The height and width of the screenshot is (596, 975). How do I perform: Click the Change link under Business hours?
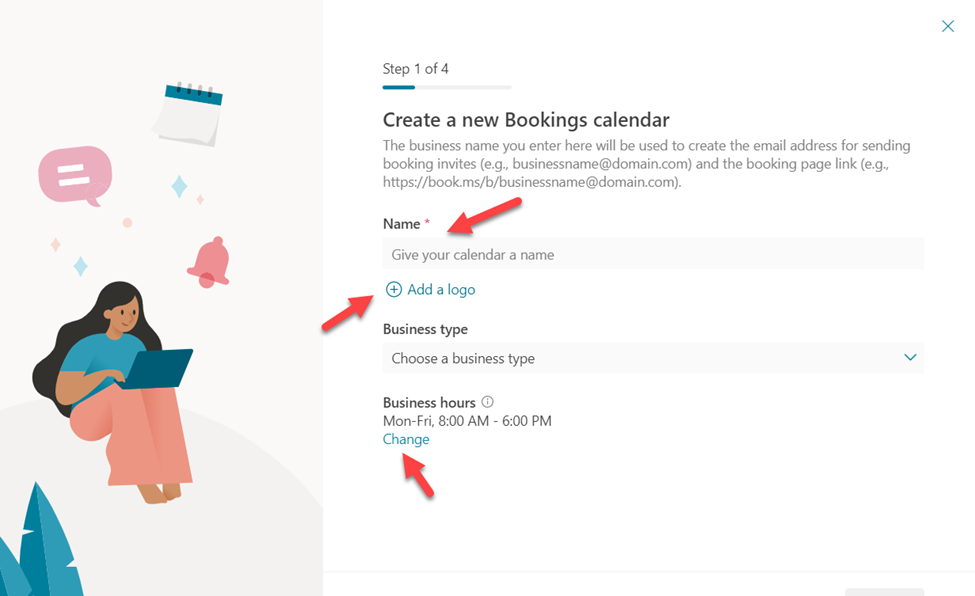pos(406,439)
